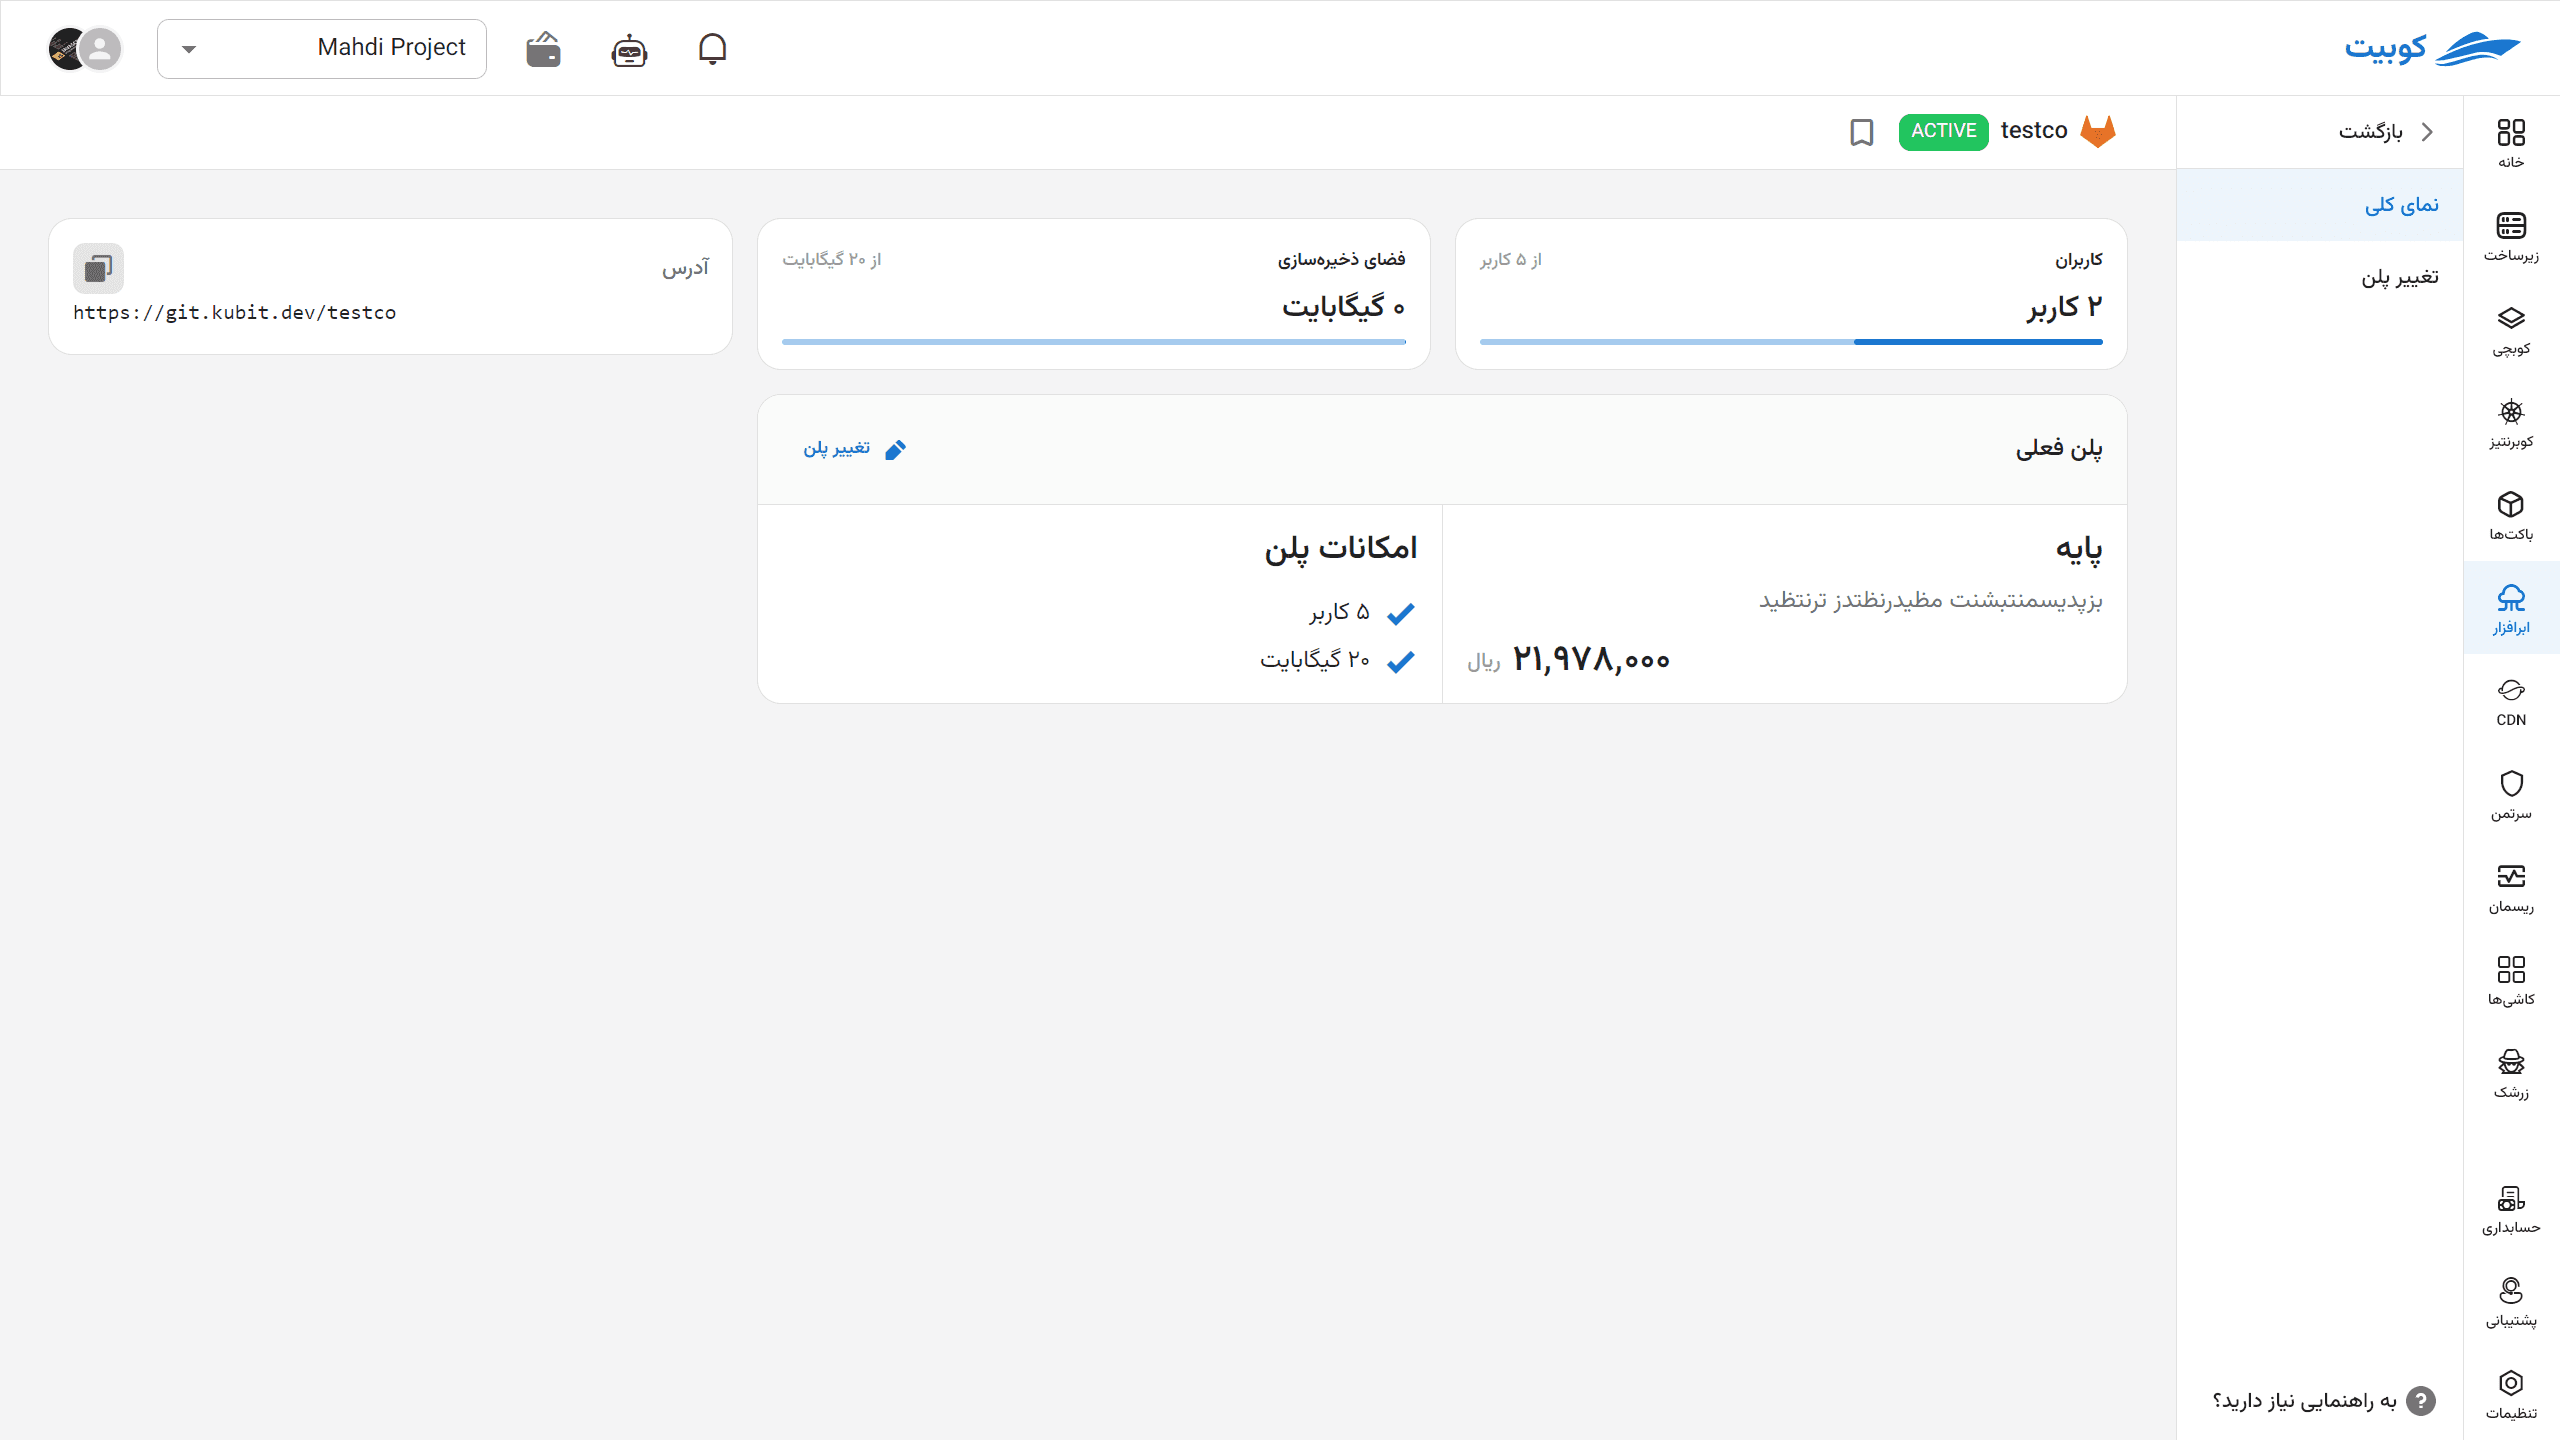Open the robot assistant icon

629,49
